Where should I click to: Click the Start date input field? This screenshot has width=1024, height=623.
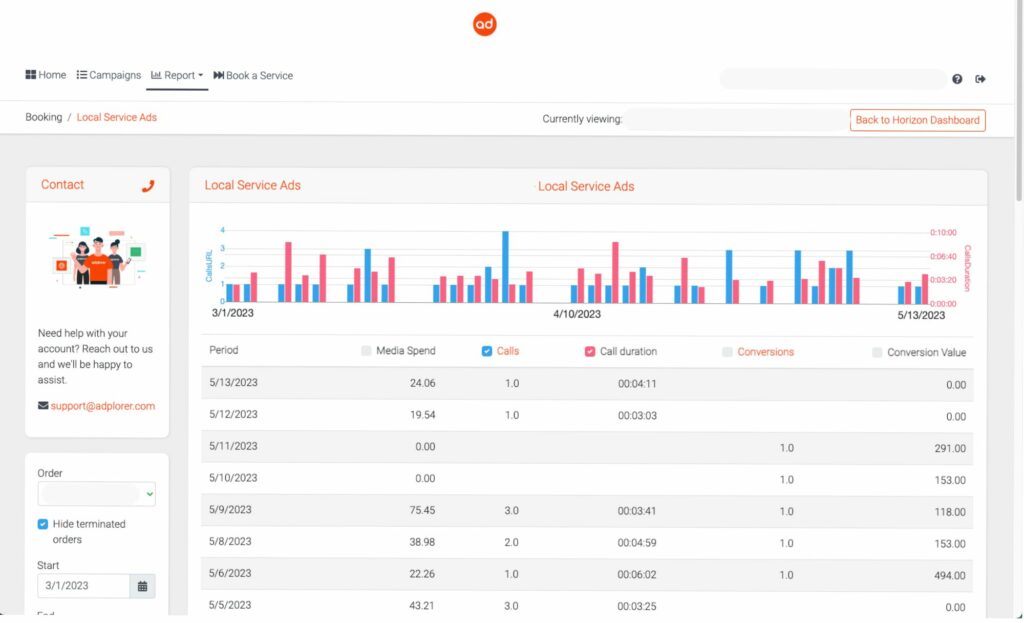coord(84,586)
